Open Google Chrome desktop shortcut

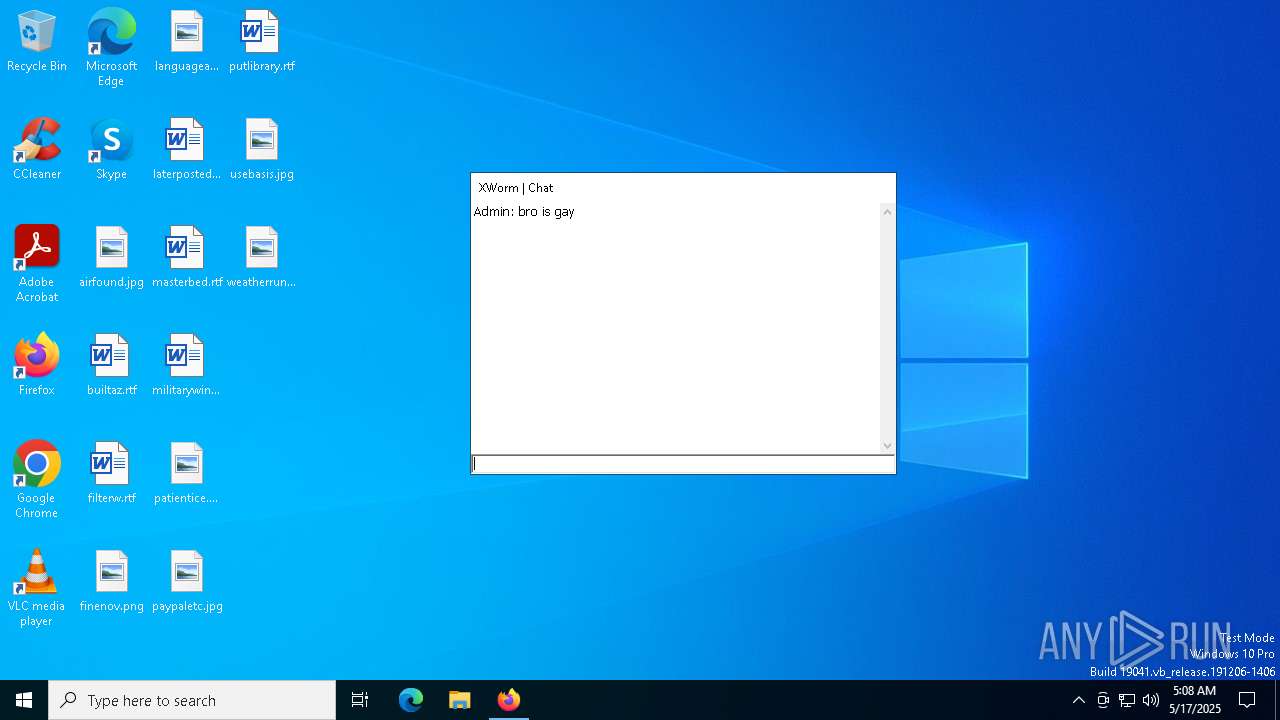[37, 480]
